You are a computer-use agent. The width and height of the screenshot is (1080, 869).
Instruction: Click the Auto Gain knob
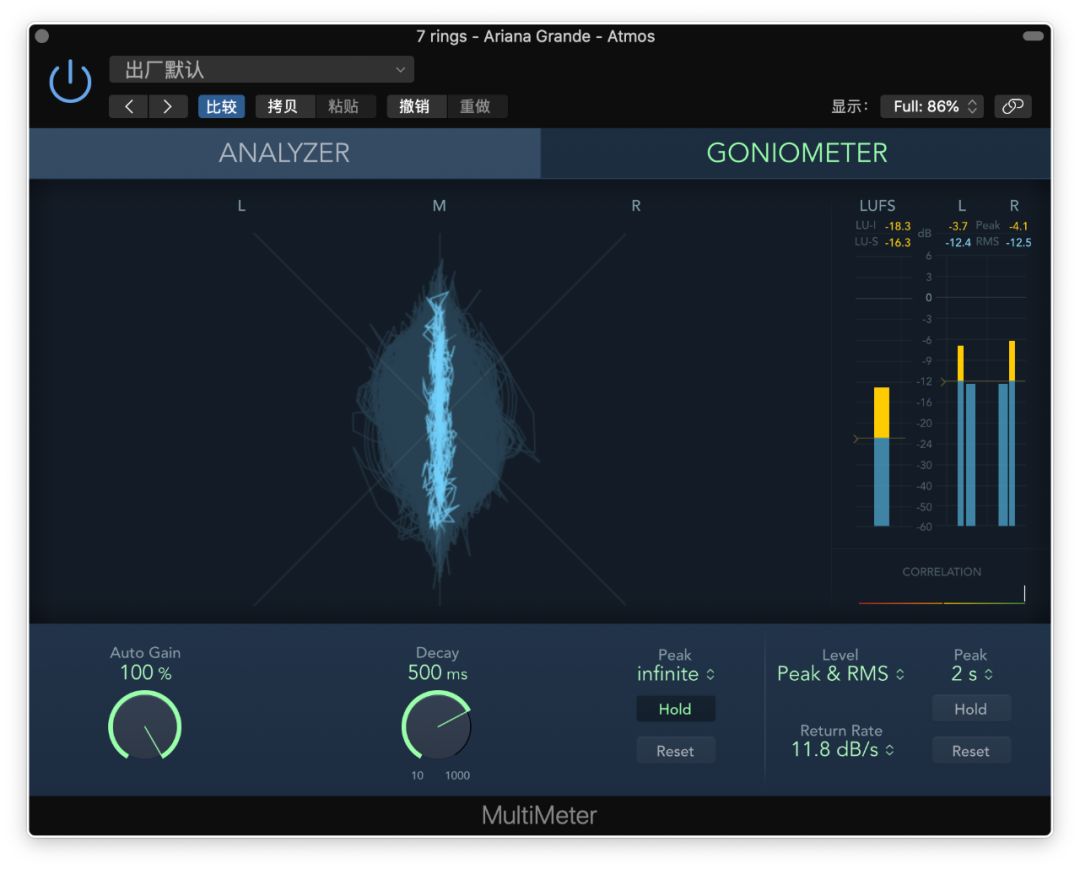click(145, 725)
